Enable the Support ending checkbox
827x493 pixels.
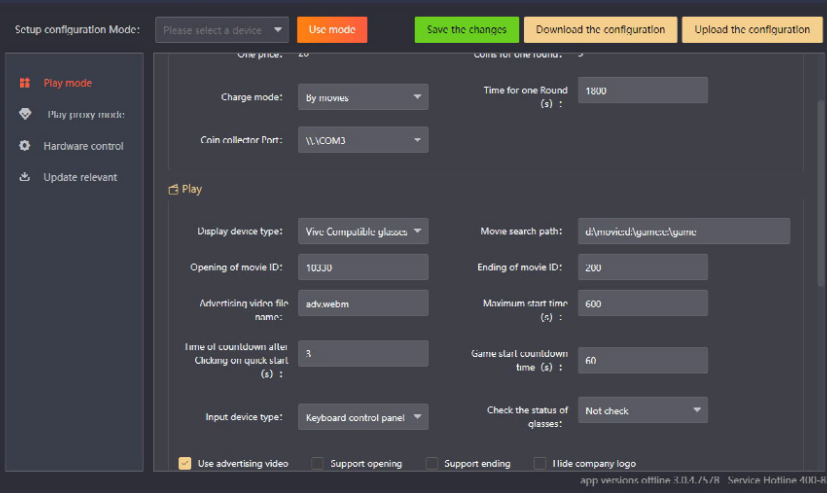tap(432, 463)
